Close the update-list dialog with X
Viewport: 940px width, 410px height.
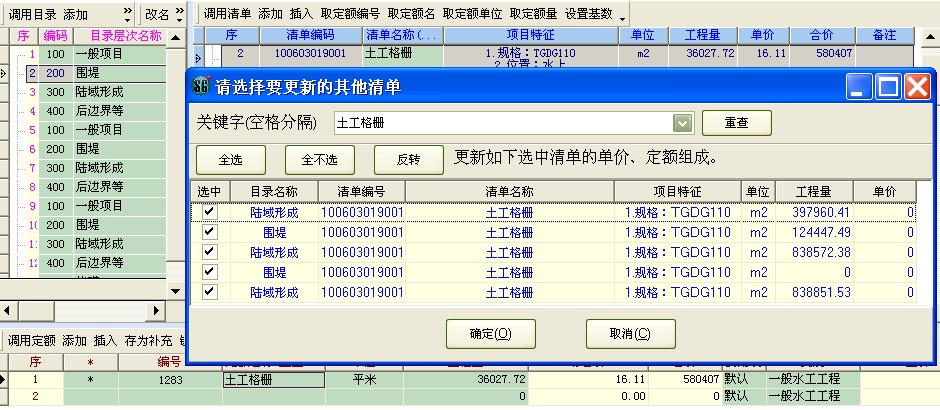click(918, 88)
